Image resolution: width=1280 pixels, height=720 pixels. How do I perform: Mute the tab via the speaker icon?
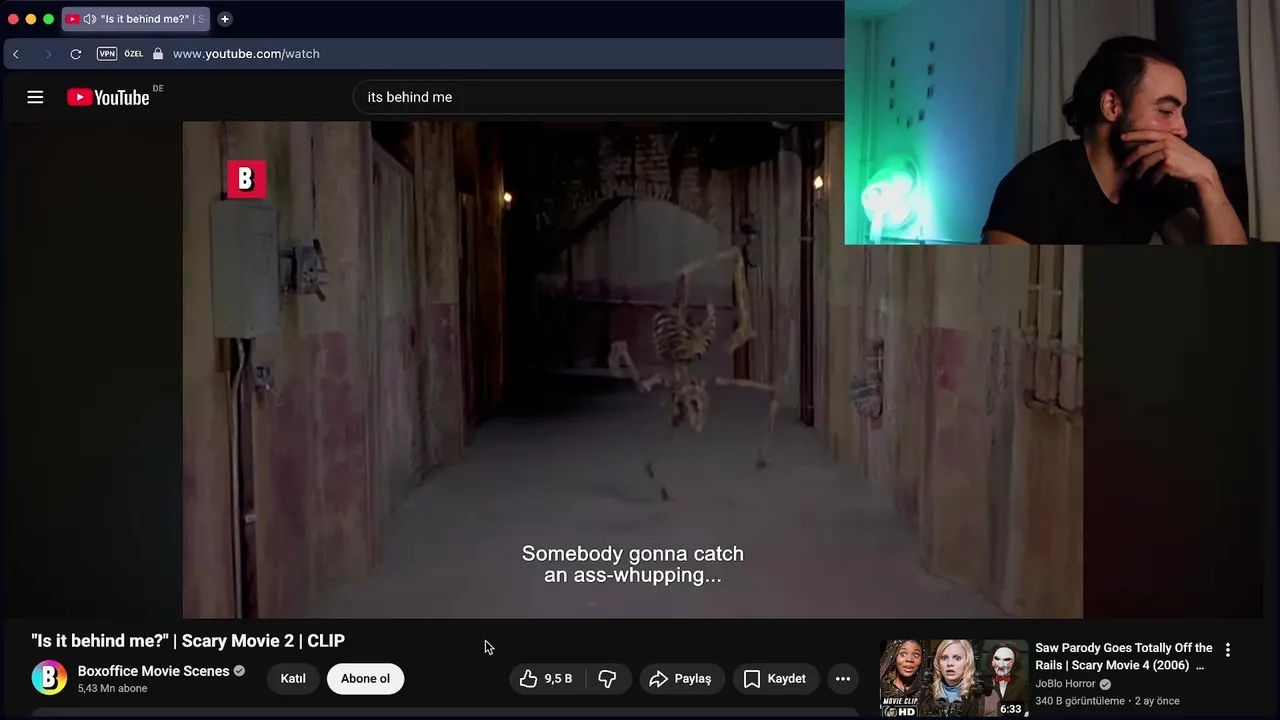89,19
